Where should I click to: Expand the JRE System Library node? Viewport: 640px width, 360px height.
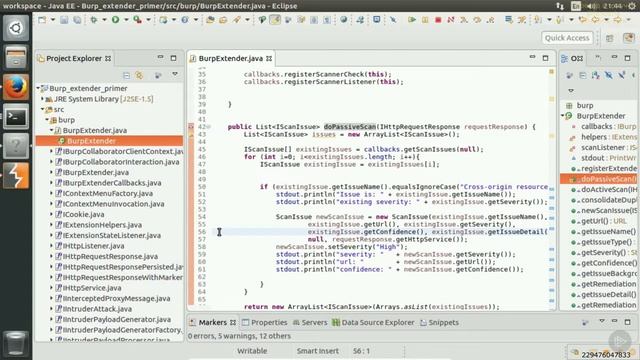42,99
